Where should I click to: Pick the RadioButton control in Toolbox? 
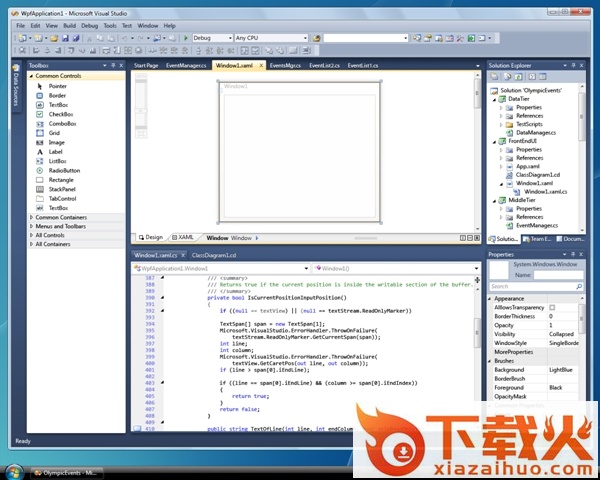(x=64, y=170)
